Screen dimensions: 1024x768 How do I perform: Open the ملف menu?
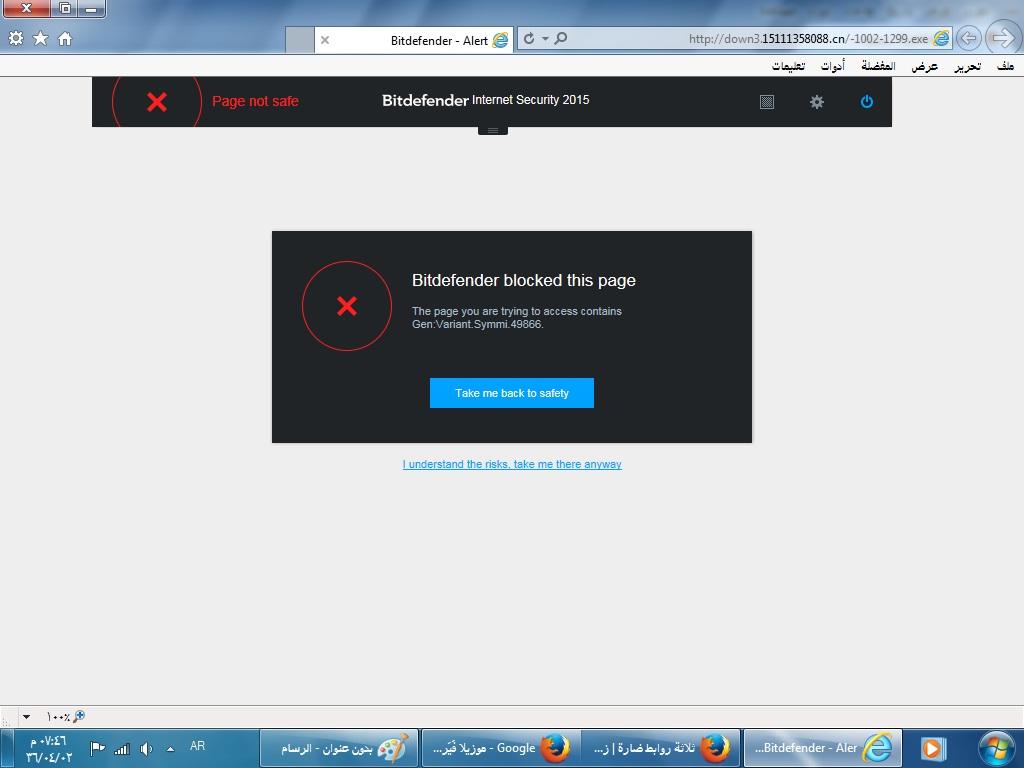(x=1005, y=66)
